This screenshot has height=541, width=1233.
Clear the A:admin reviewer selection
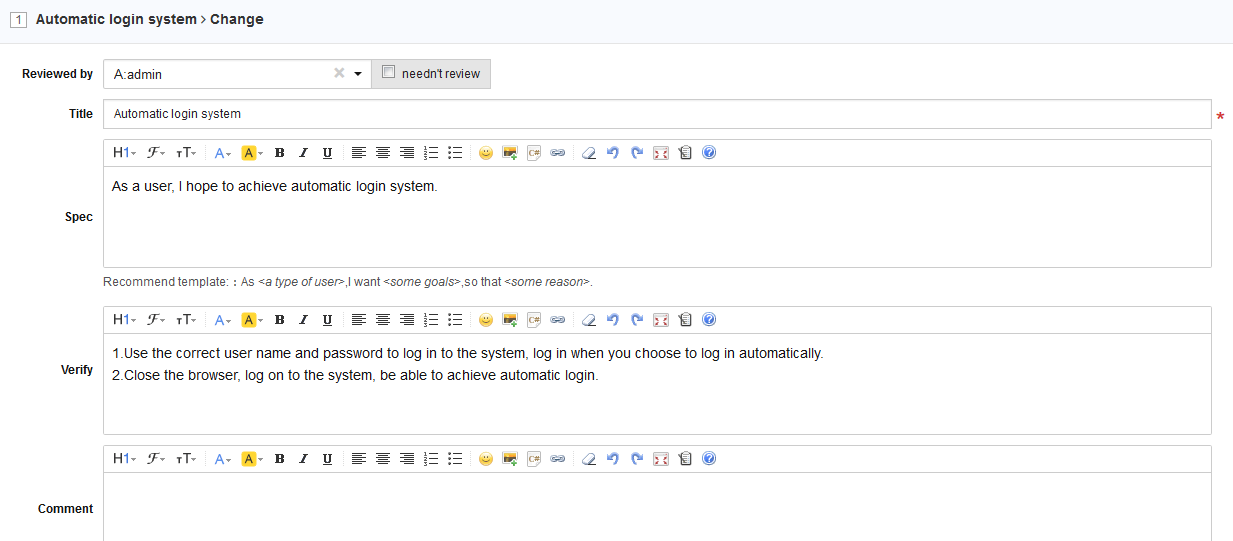(339, 73)
